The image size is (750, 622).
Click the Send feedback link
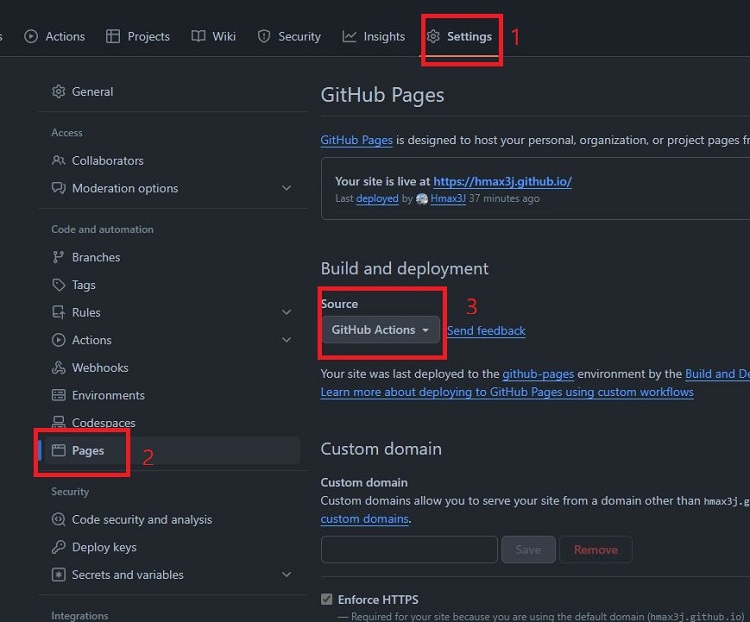point(486,331)
